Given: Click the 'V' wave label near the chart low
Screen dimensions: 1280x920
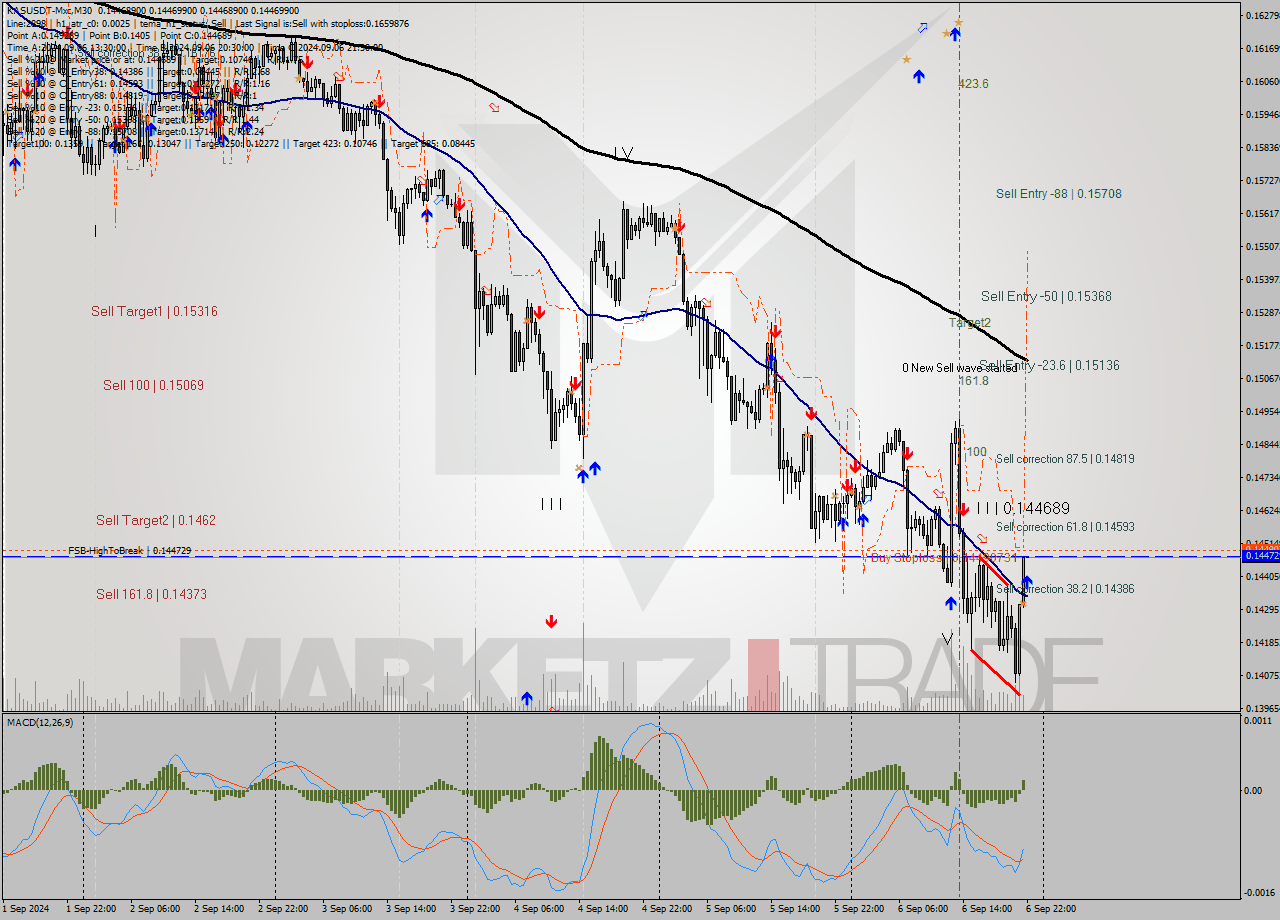Looking at the screenshot, I should [x=947, y=638].
